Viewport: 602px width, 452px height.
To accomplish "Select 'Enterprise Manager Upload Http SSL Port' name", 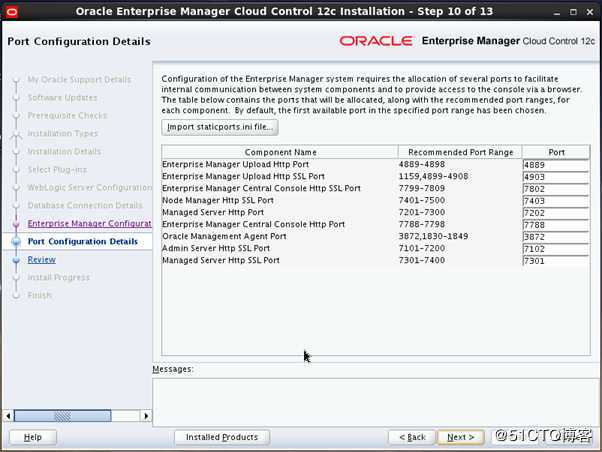I will tap(243, 176).
